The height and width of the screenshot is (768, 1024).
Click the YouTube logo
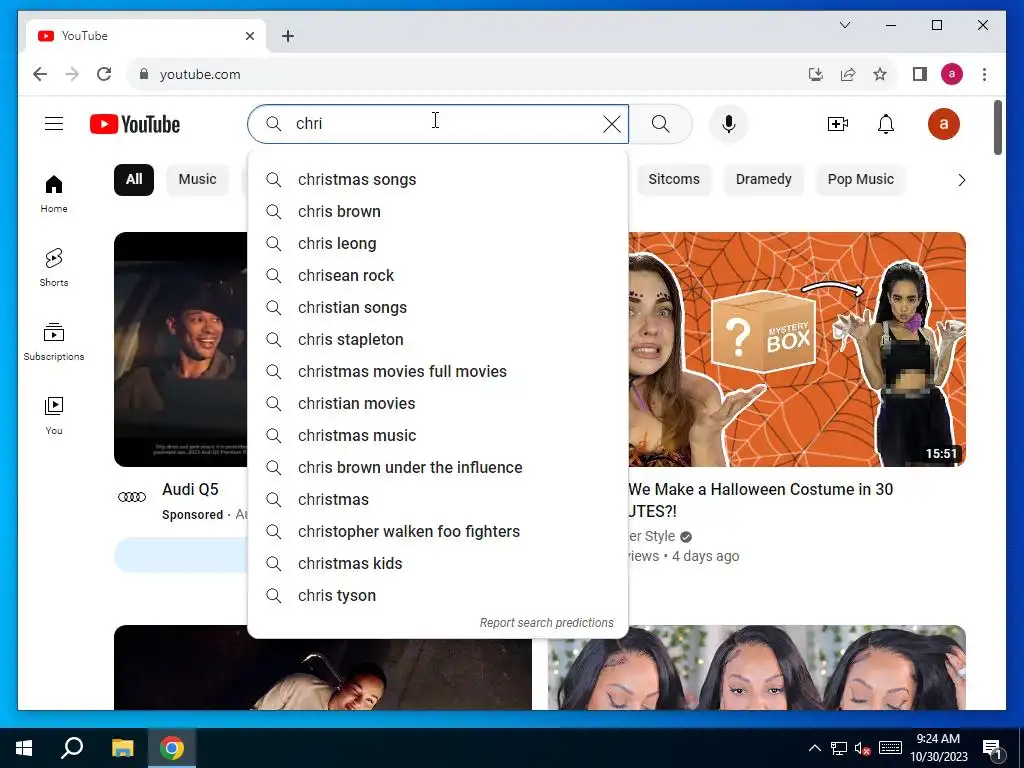pyautogui.click(x=135, y=124)
